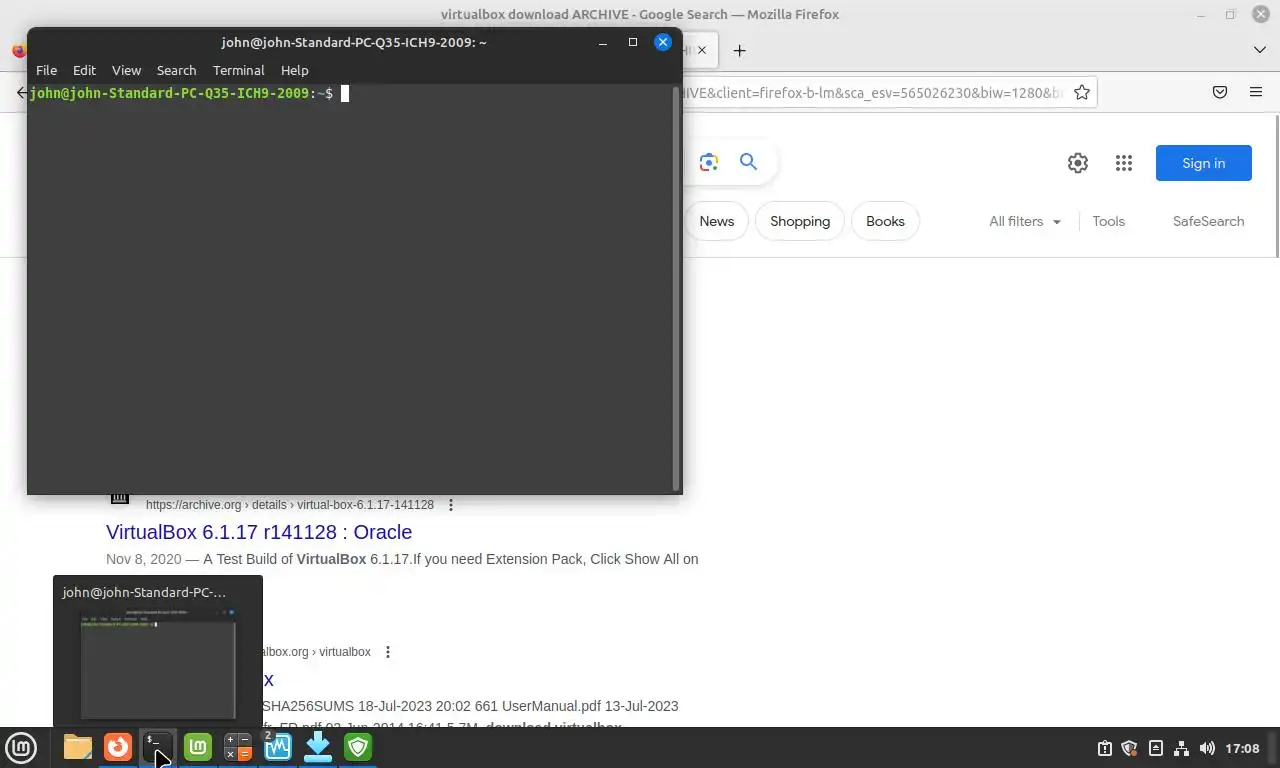Close the terminal window
The height and width of the screenshot is (768, 1280).
point(662,42)
